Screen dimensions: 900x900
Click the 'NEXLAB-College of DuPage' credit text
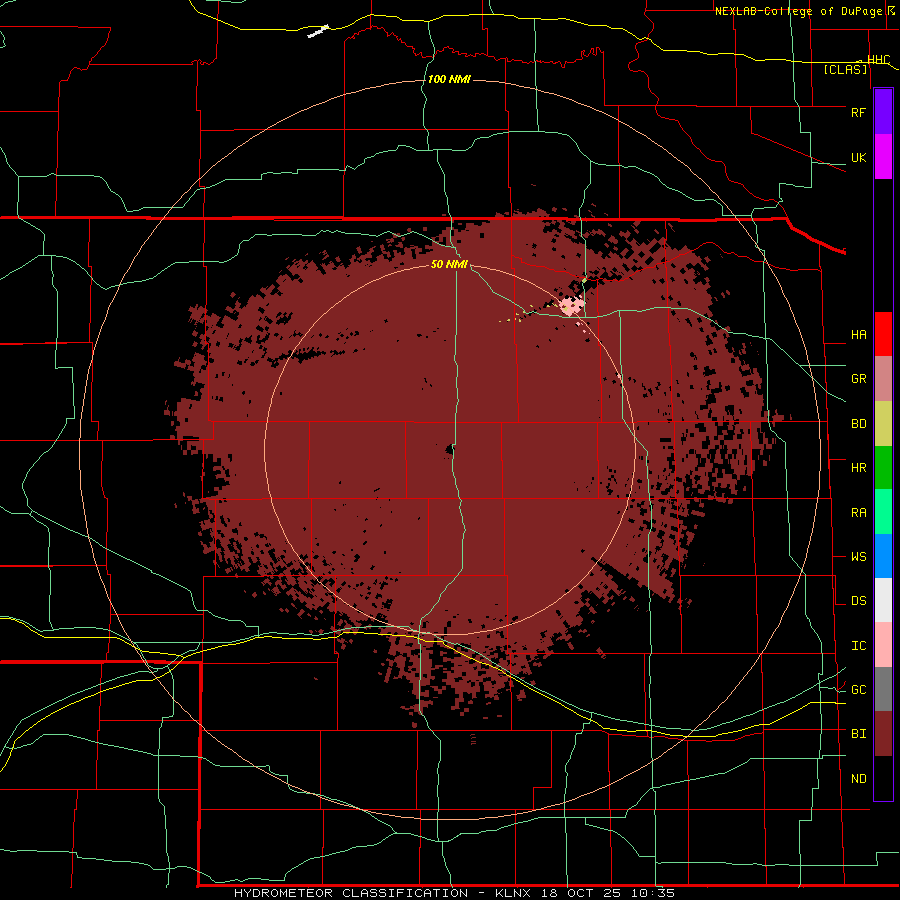800,11
